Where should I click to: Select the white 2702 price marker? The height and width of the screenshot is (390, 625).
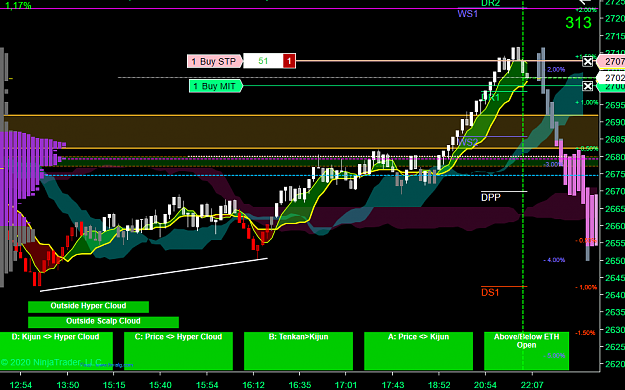pyautogui.click(x=611, y=77)
